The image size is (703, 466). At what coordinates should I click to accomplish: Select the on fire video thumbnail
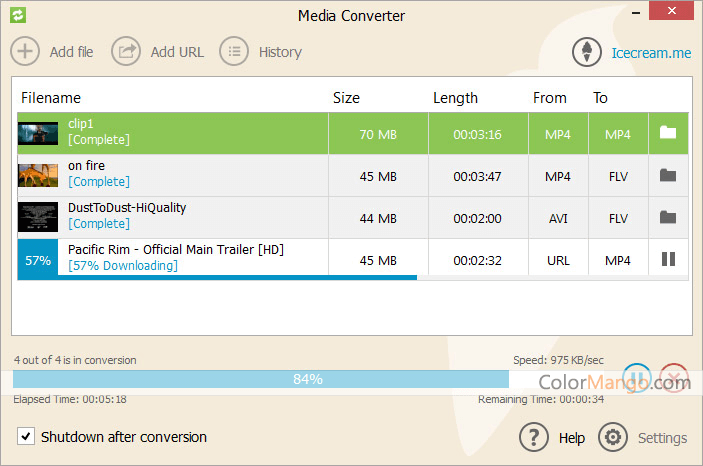38,176
